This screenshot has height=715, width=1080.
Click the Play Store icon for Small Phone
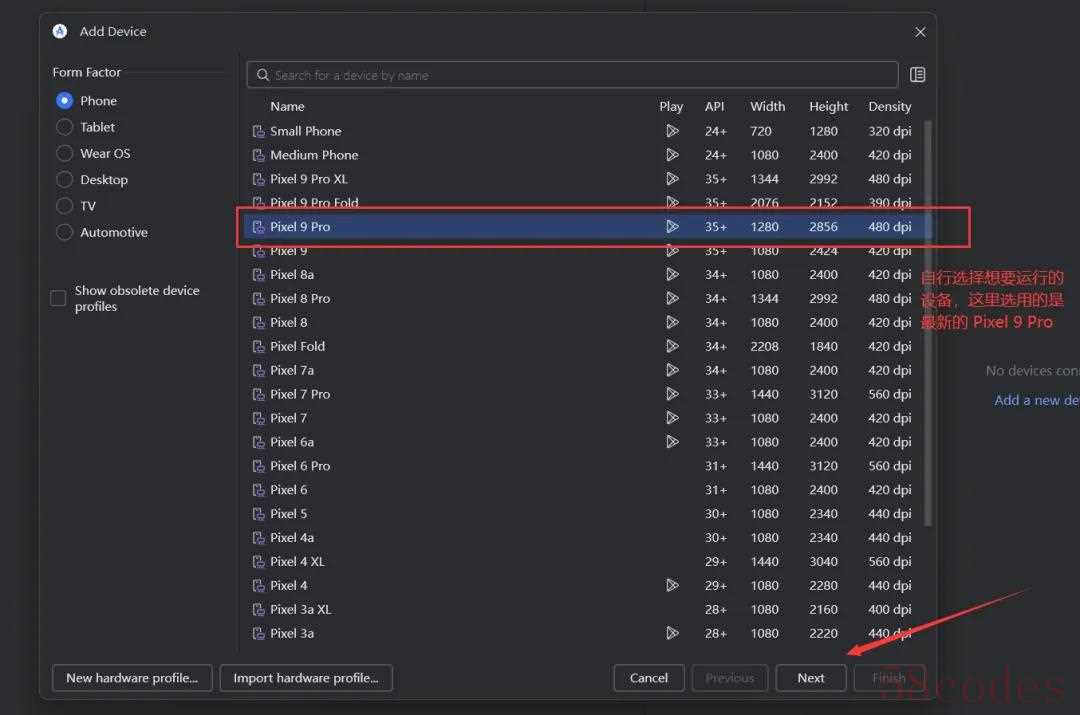tap(672, 131)
